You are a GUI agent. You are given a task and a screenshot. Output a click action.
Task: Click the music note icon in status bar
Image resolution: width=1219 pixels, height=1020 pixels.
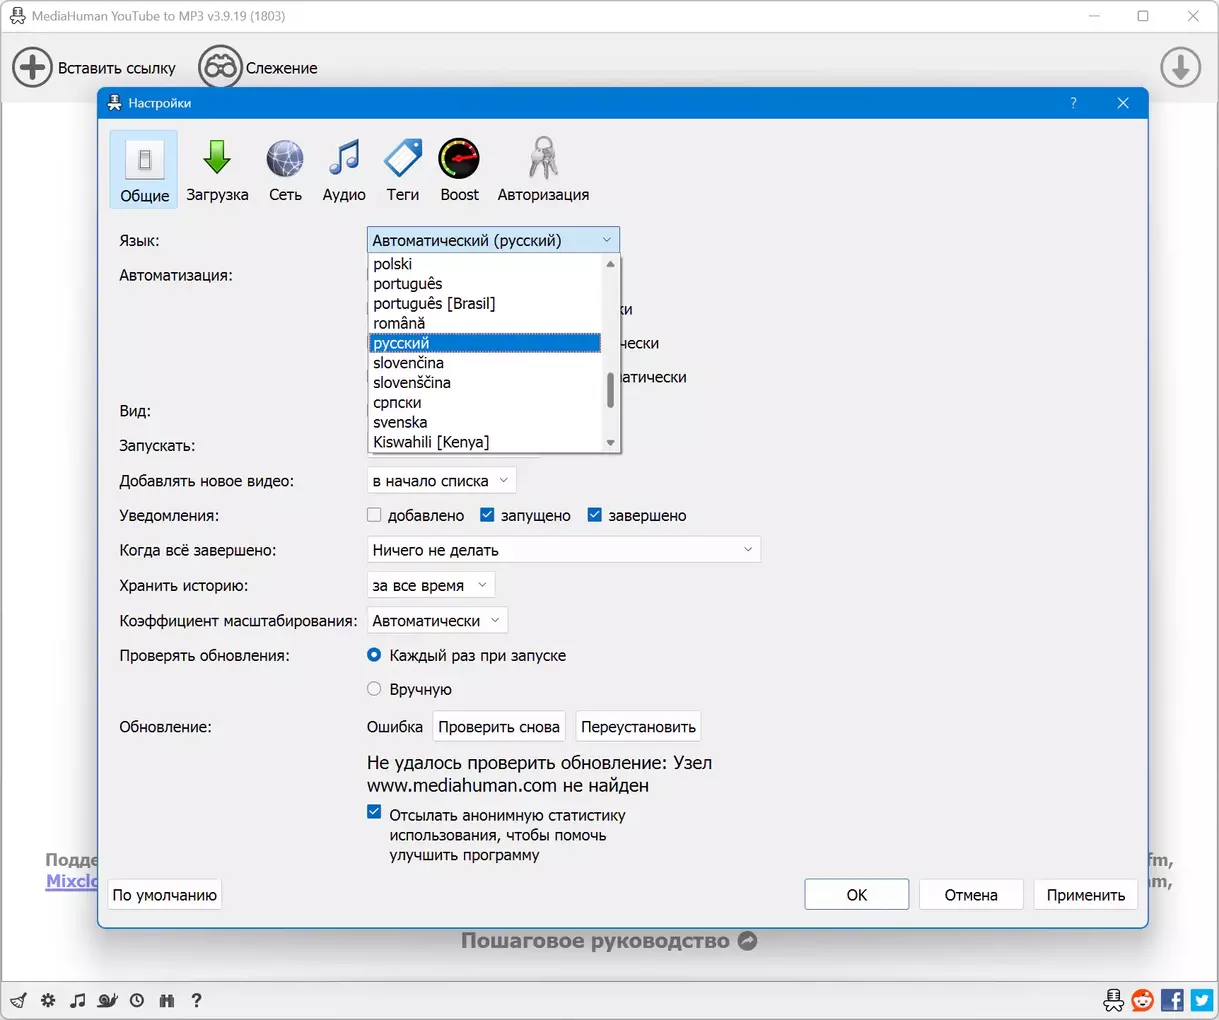click(78, 1000)
